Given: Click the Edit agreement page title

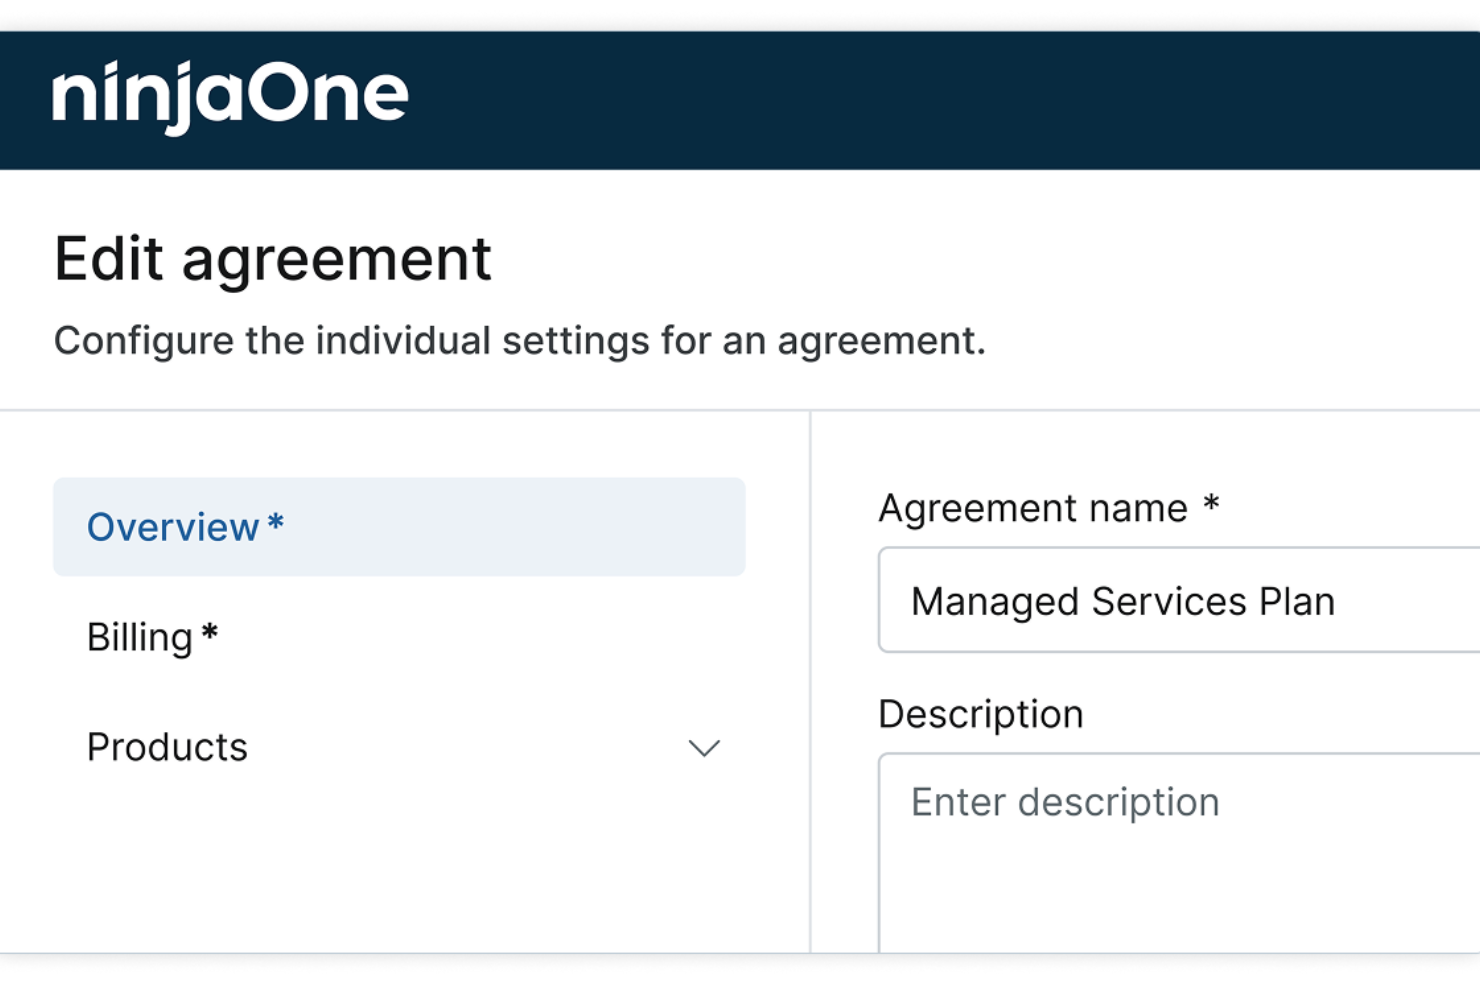Looking at the screenshot, I should point(273,258).
